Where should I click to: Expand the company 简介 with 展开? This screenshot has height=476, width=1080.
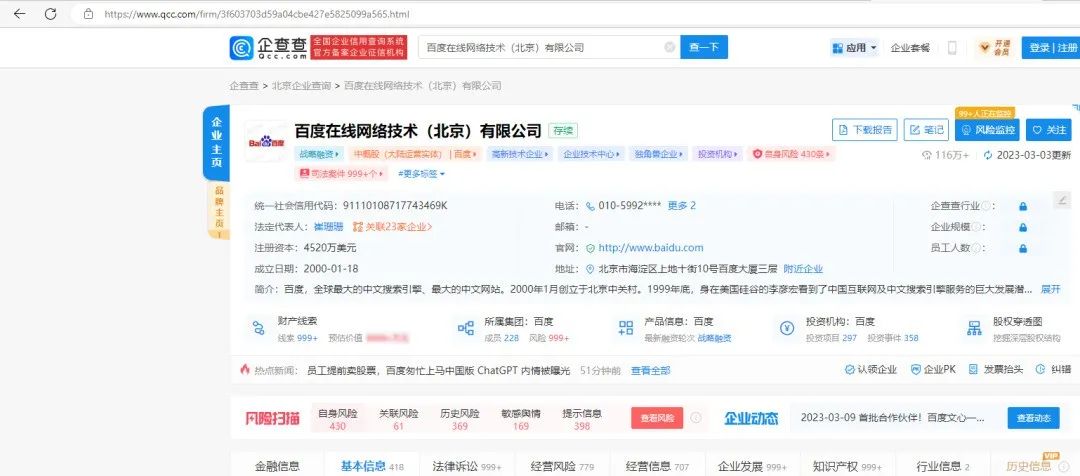tap(1050, 289)
